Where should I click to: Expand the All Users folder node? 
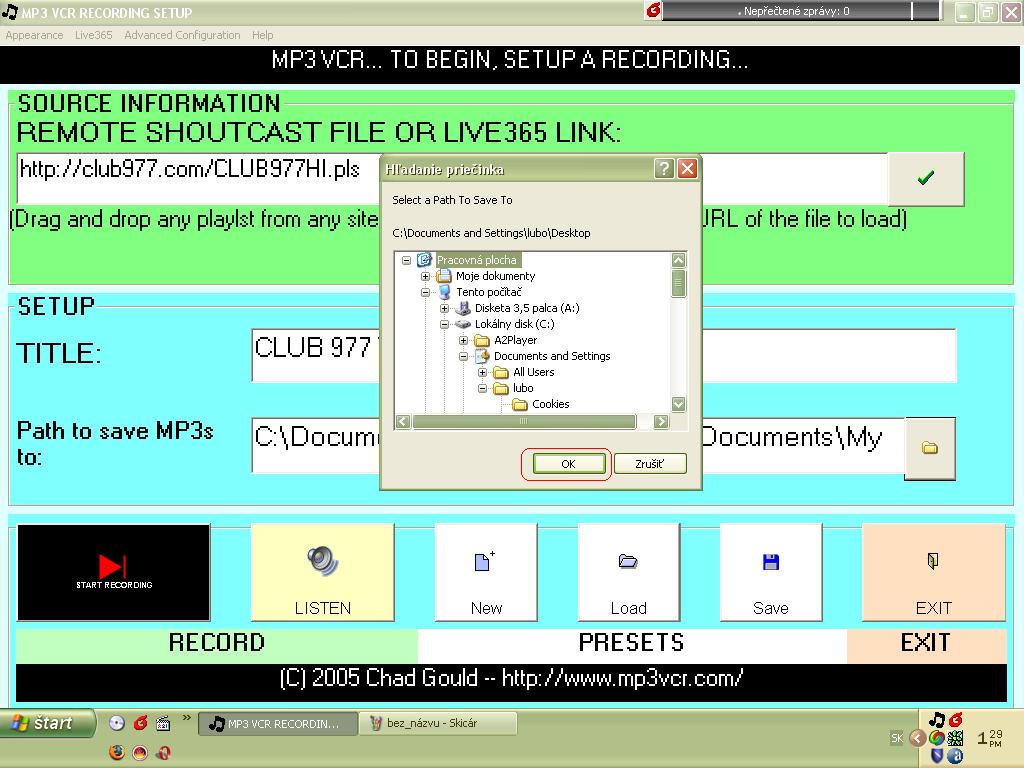483,372
